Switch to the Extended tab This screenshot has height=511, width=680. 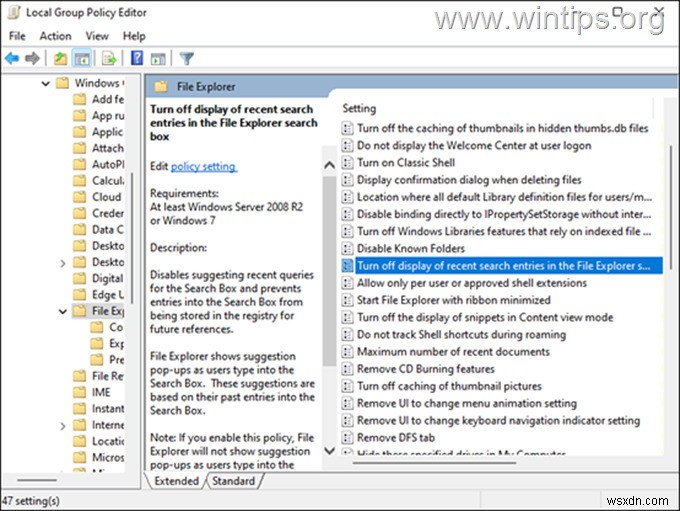(176, 481)
